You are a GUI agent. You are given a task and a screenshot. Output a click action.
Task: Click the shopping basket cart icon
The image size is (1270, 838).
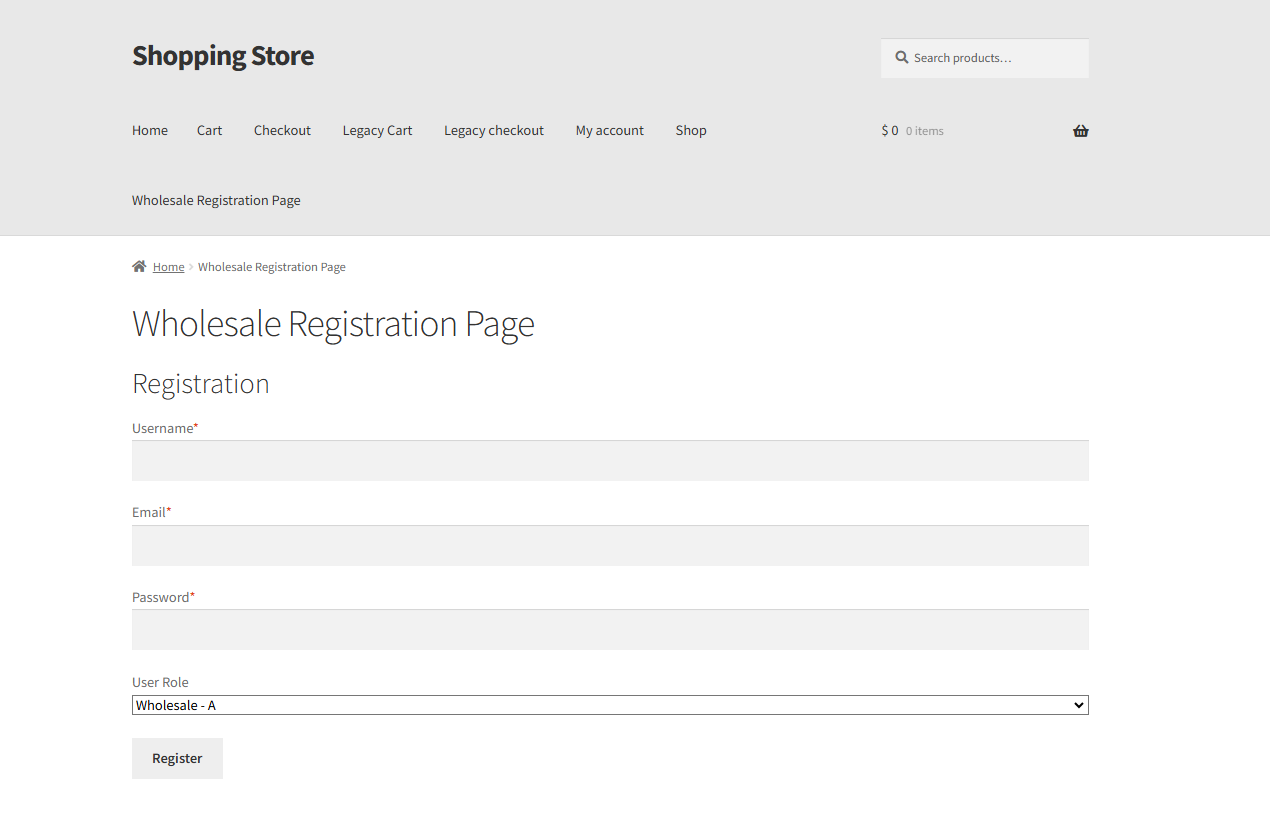(1080, 131)
